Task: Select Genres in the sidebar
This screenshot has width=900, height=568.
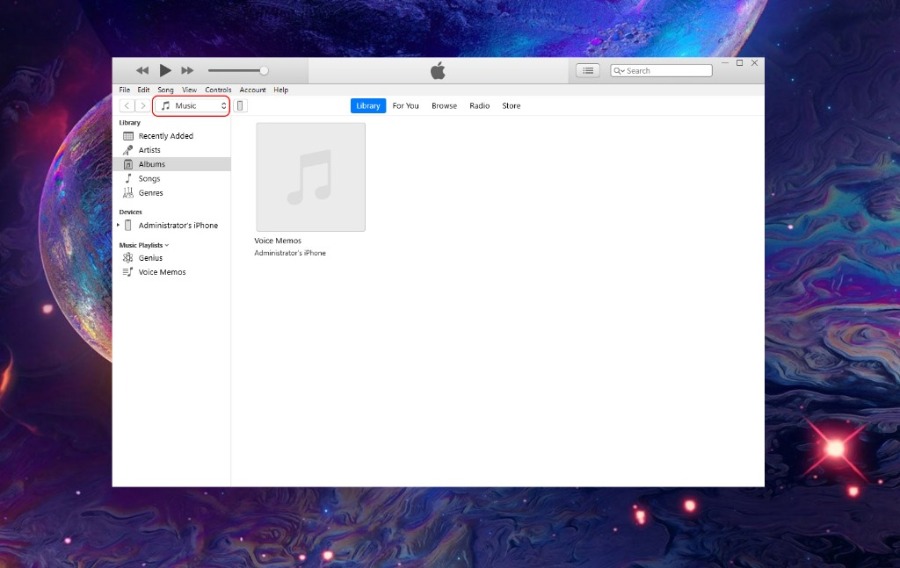Action: tap(172, 193)
